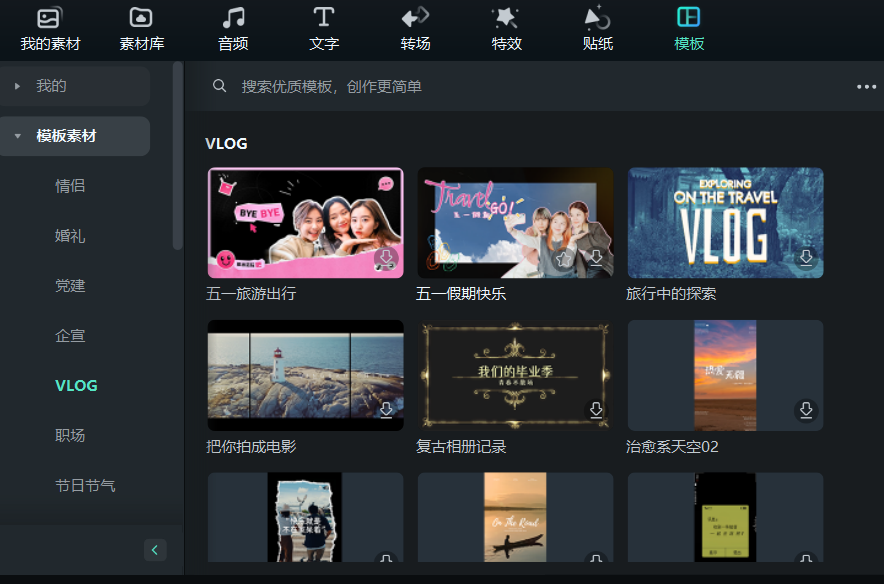Image resolution: width=884 pixels, height=584 pixels.
Task: Download the 旅行中的探索 template
Action: pos(806,258)
